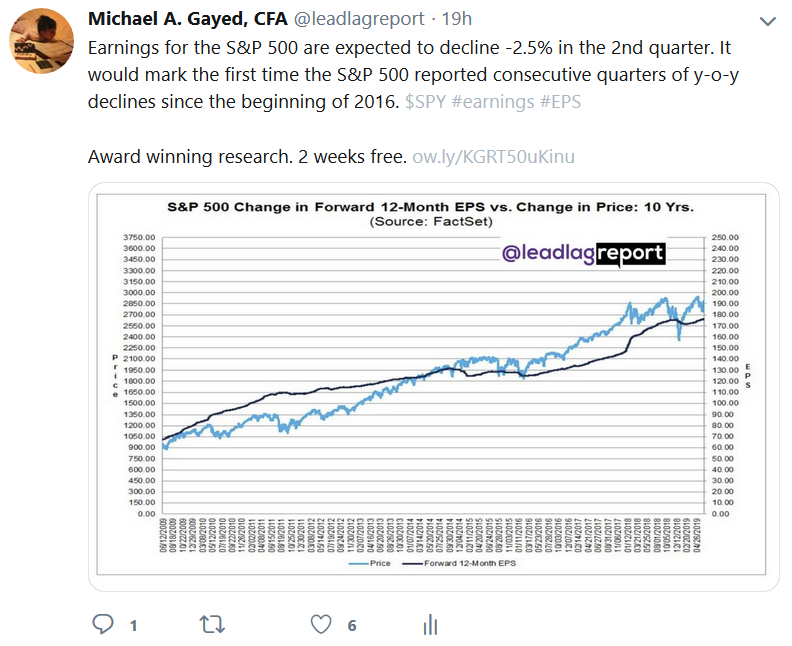Like the tweet with the heart icon
Viewport: 792px width, 646px height.
(320, 625)
